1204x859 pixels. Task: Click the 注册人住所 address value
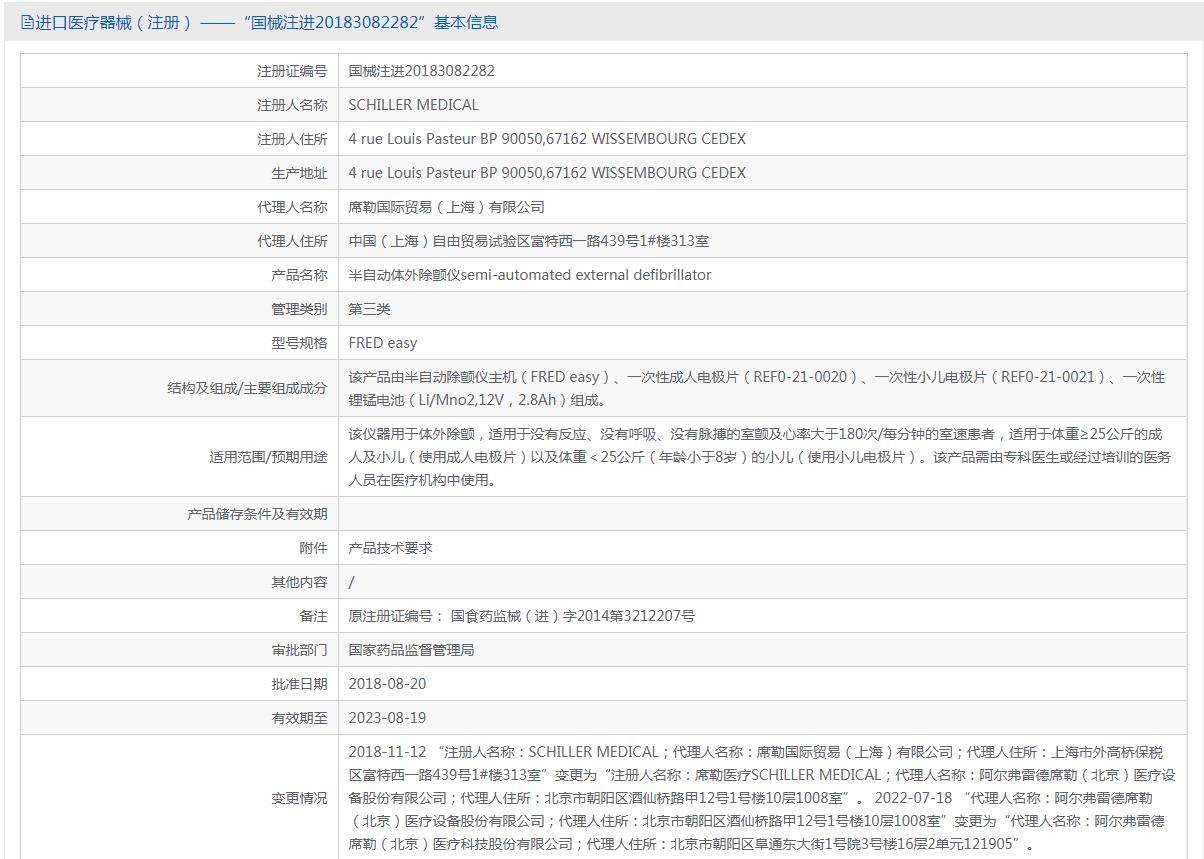pyautogui.click(x=547, y=139)
